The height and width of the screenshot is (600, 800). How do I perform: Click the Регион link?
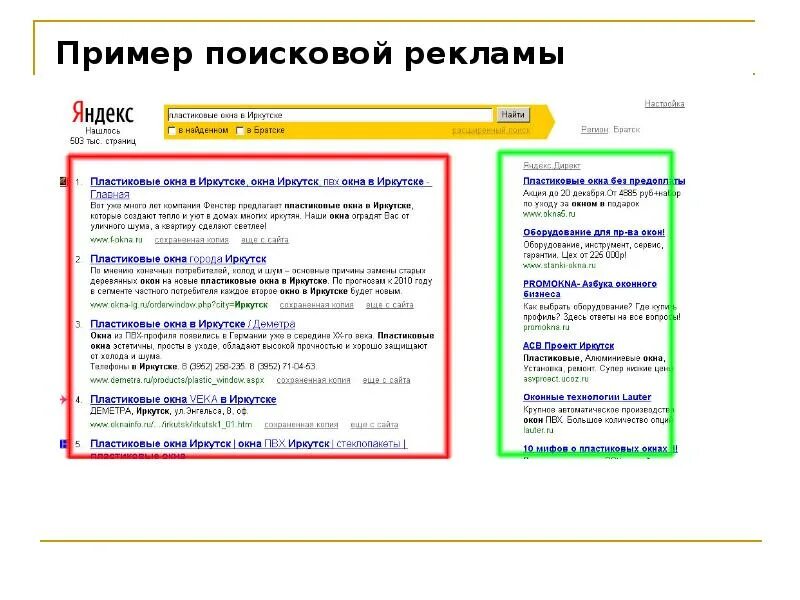[594, 130]
